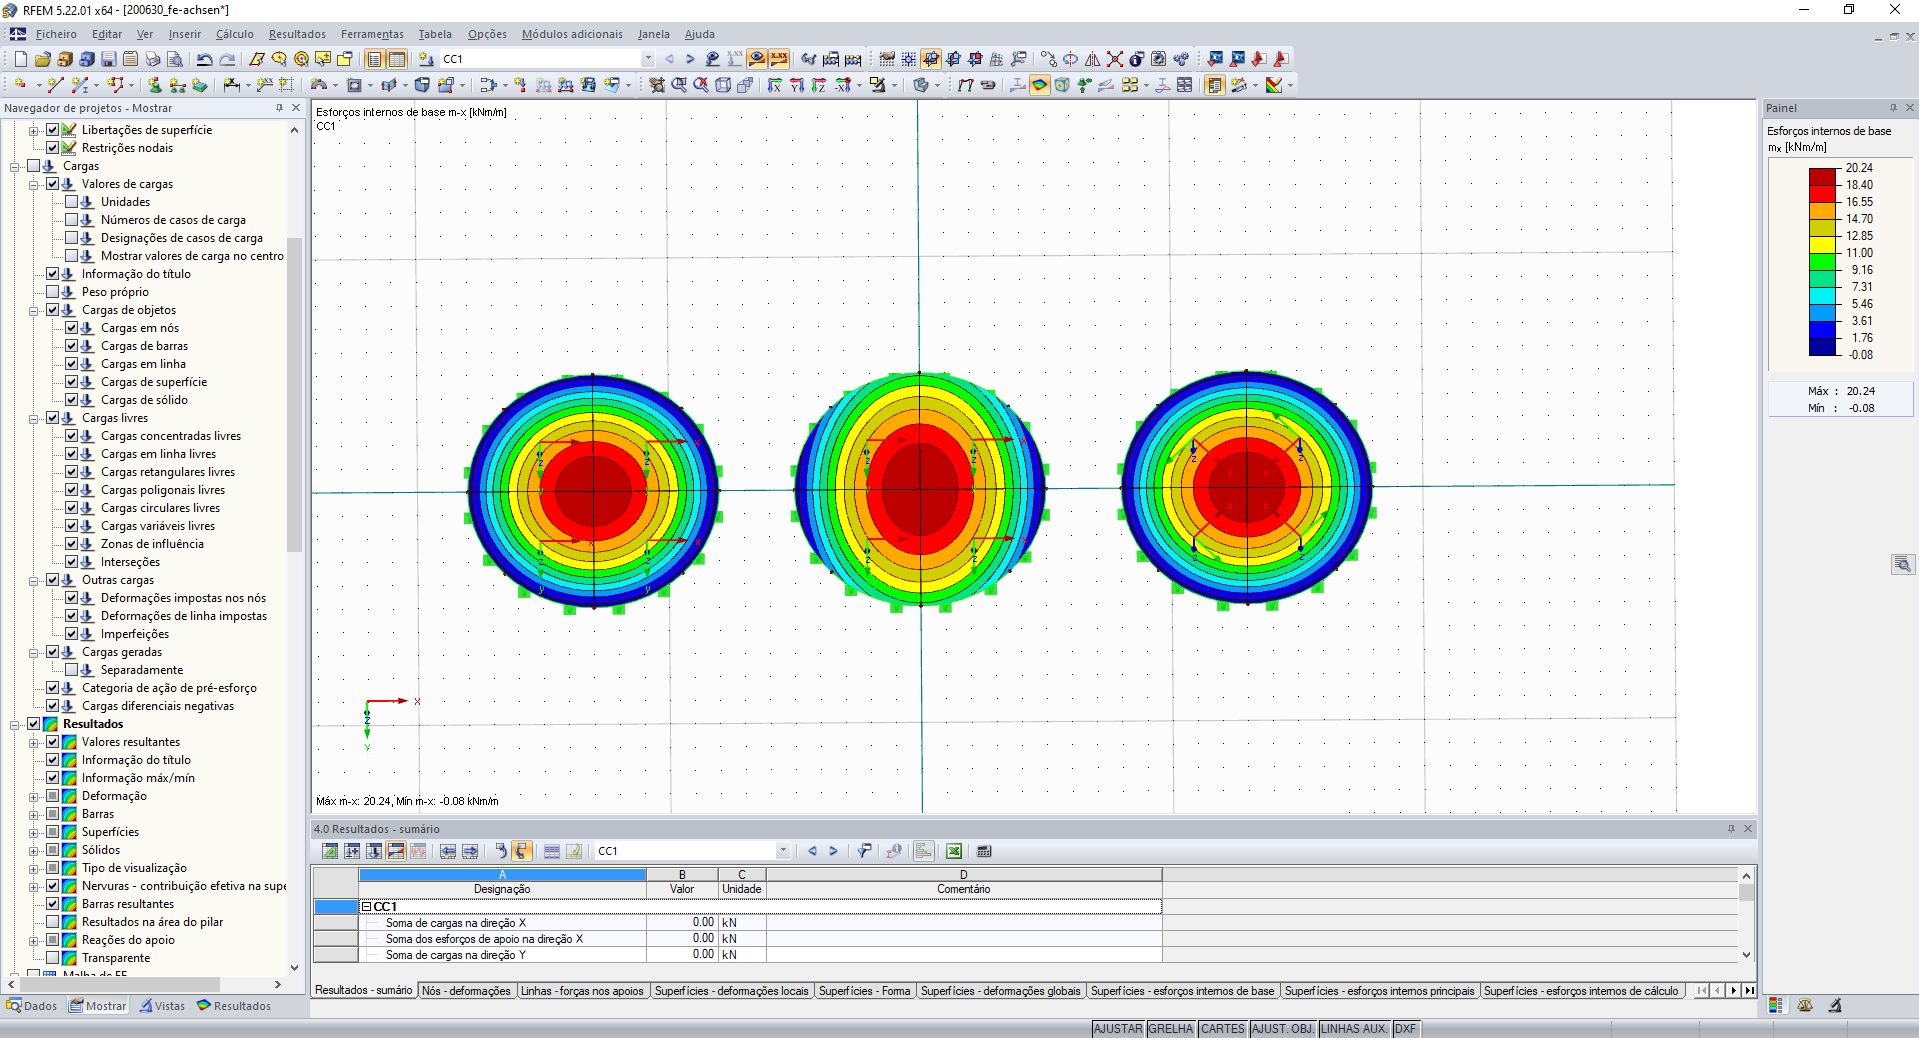Click the zoom window magnifier icon
This screenshot has height=1038, width=1919.
click(679, 85)
